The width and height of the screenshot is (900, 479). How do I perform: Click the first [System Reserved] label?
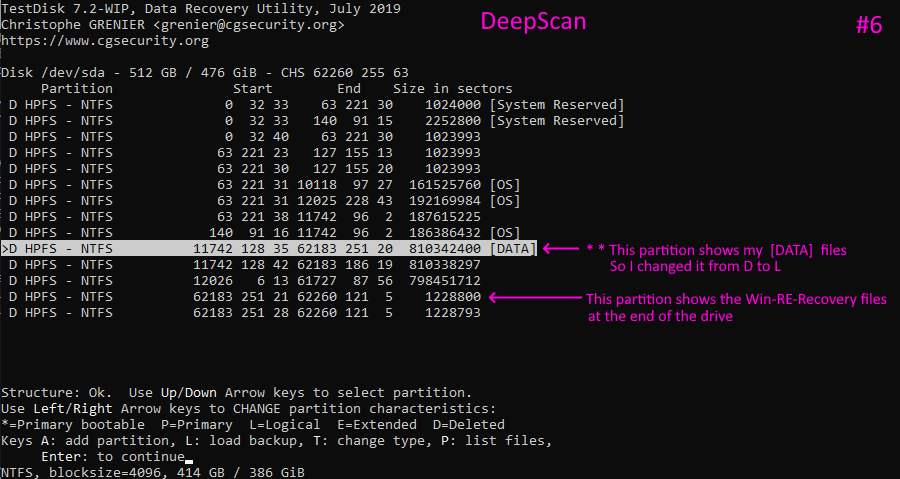(x=557, y=105)
